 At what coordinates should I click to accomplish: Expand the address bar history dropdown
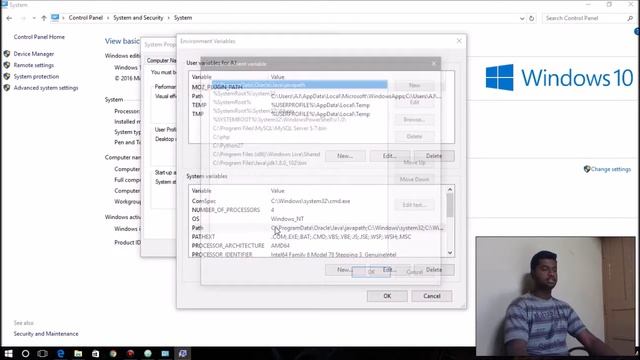pos(522,18)
